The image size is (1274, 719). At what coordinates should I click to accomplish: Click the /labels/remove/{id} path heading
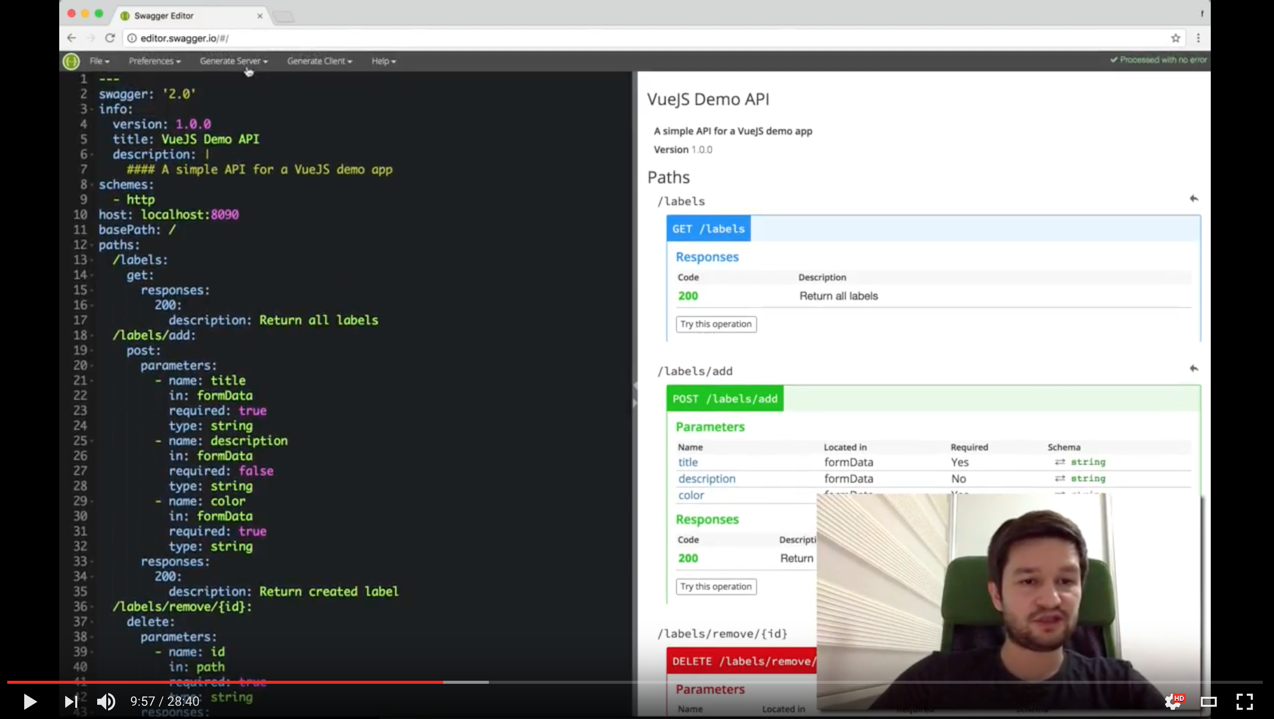(x=722, y=634)
